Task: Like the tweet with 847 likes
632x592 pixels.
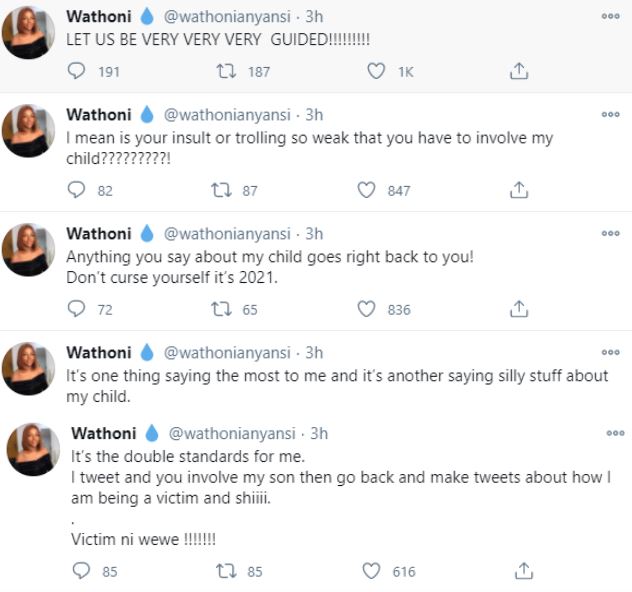Action: coord(367,190)
